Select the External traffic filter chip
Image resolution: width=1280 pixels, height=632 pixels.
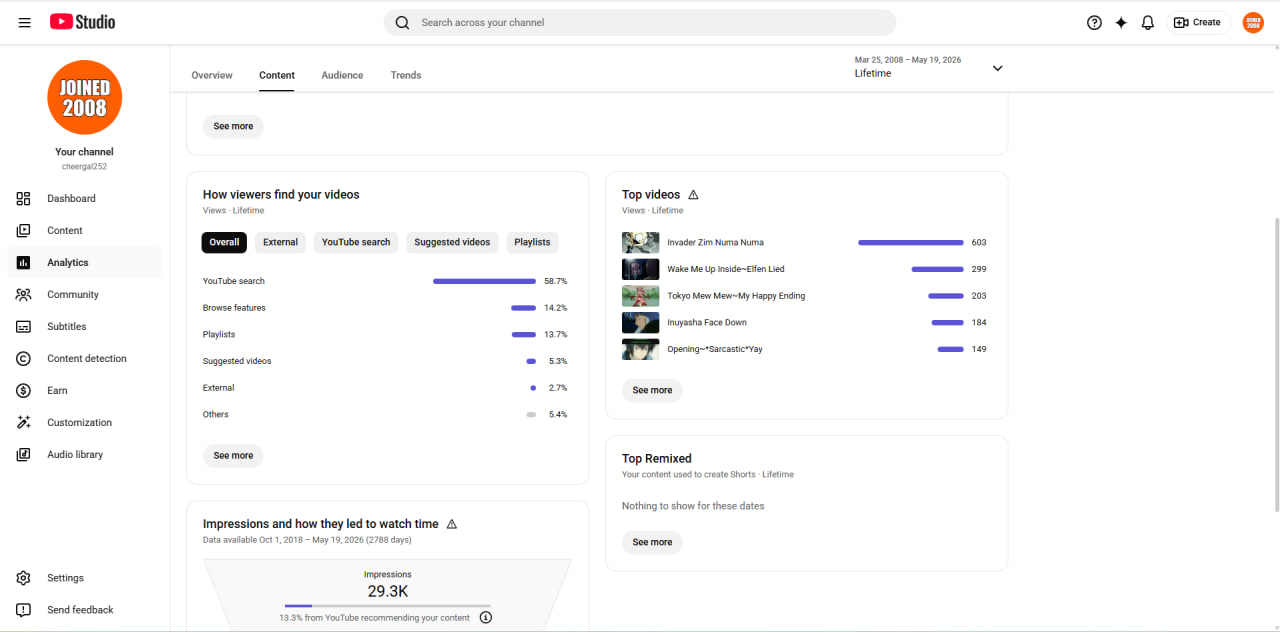(280, 242)
